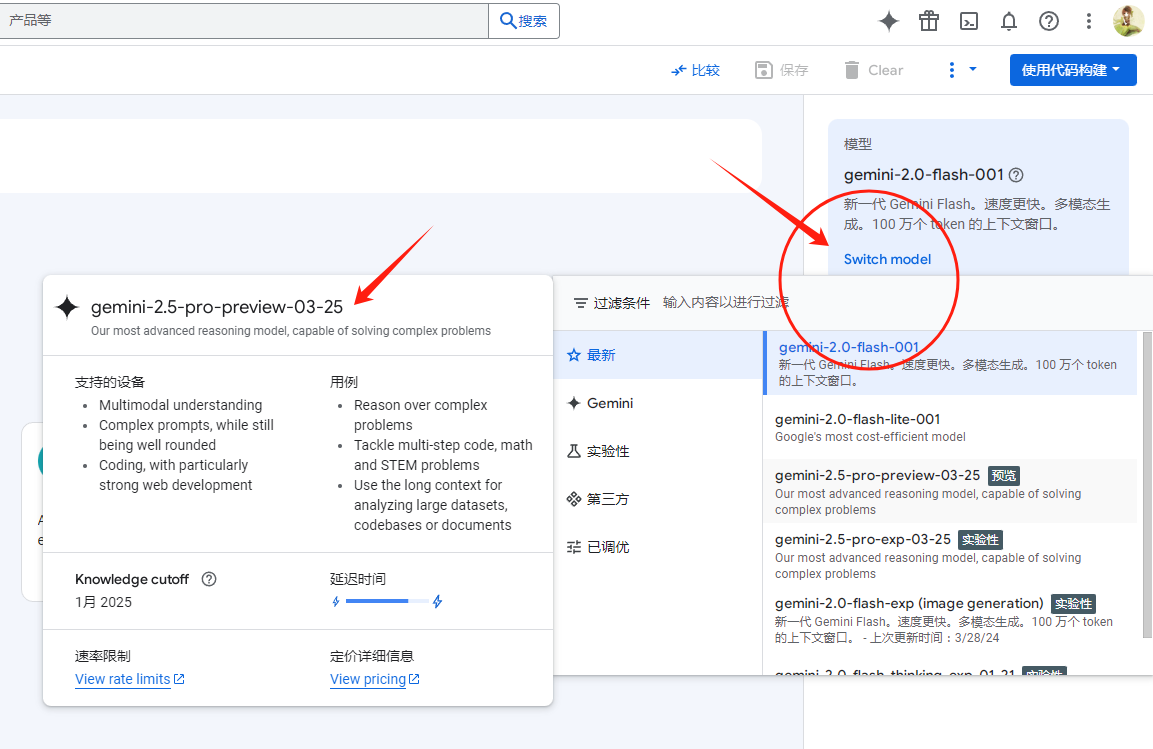Open the blue three-dot toolbar menu
The image size is (1153, 749).
[952, 70]
